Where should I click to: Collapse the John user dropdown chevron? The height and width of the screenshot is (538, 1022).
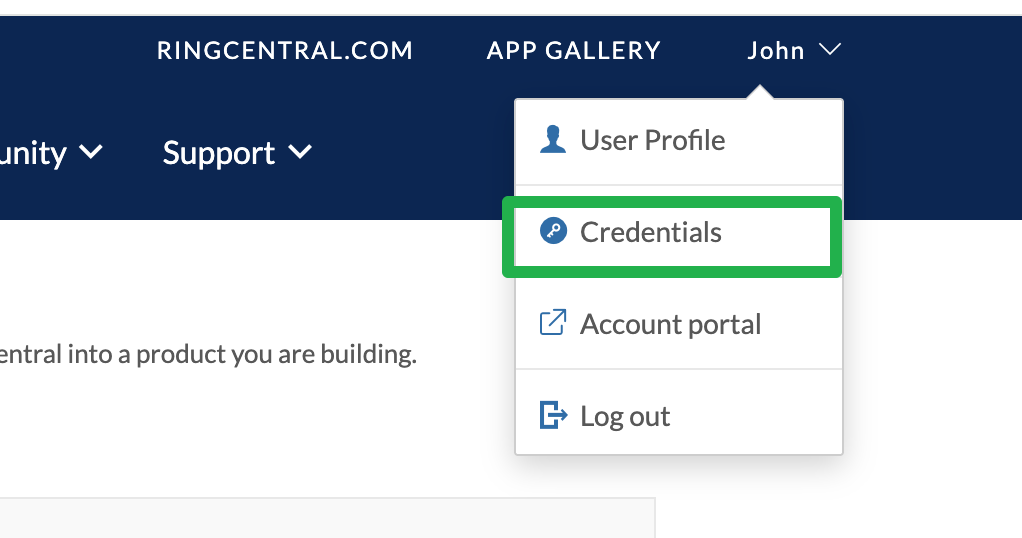830,50
